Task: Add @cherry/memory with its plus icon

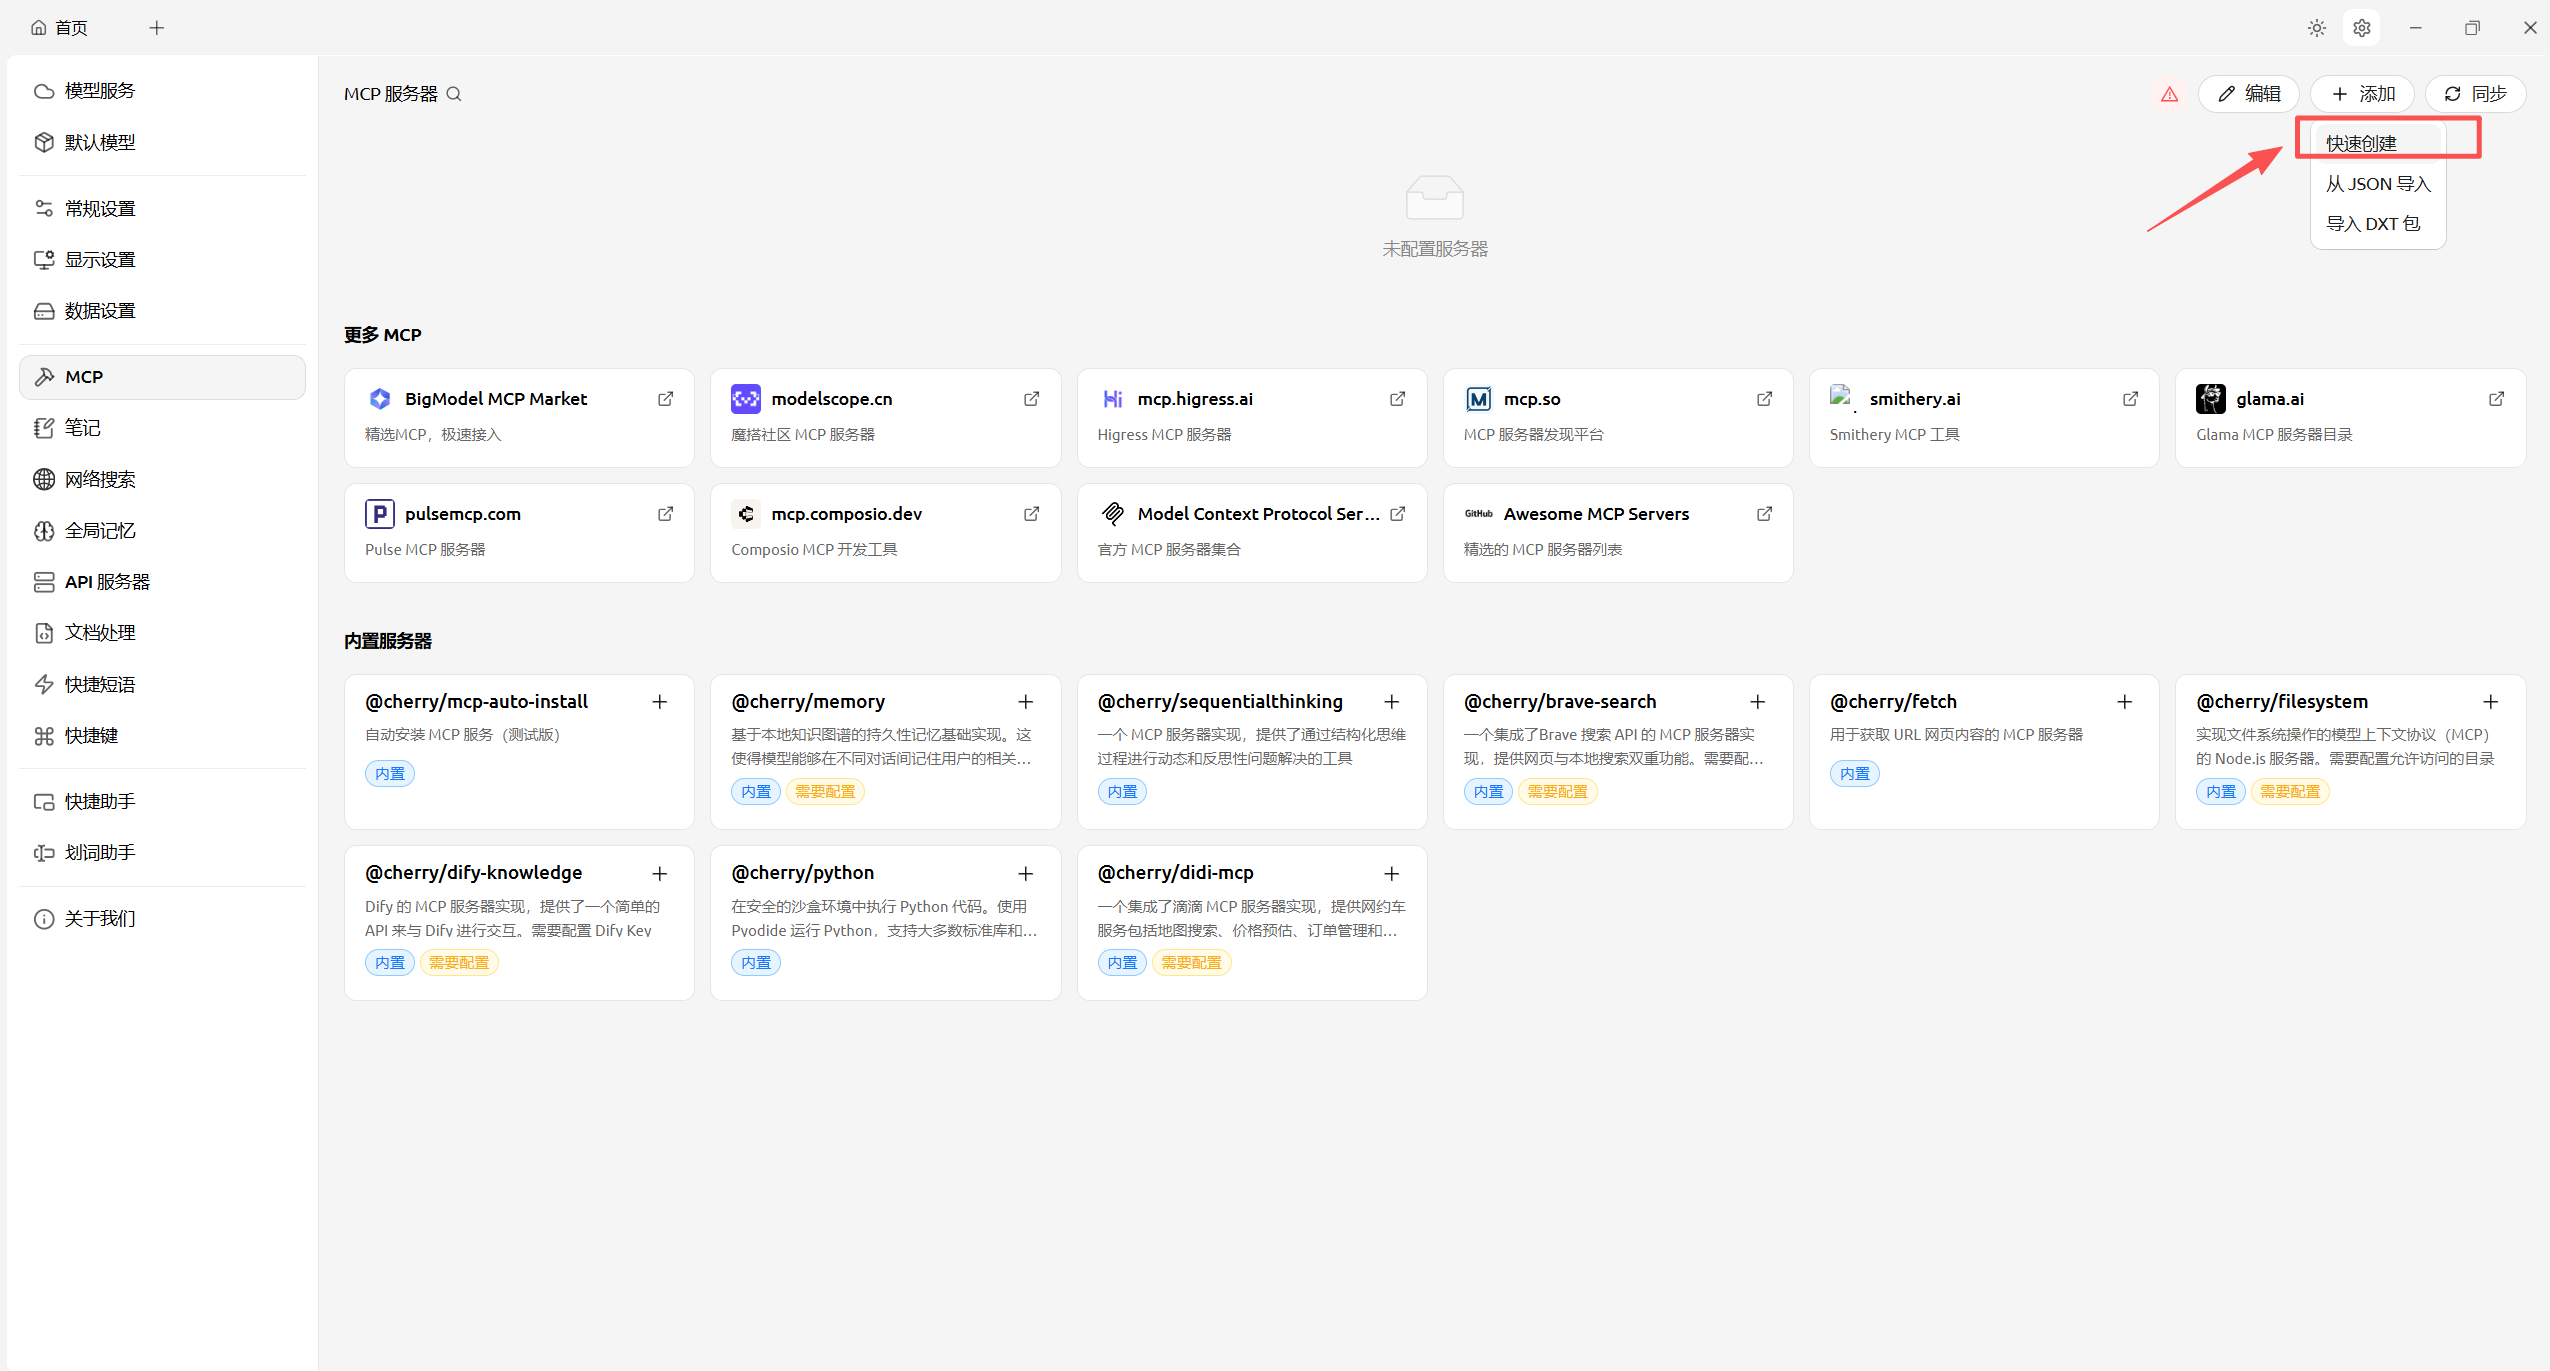Action: coord(1025,702)
